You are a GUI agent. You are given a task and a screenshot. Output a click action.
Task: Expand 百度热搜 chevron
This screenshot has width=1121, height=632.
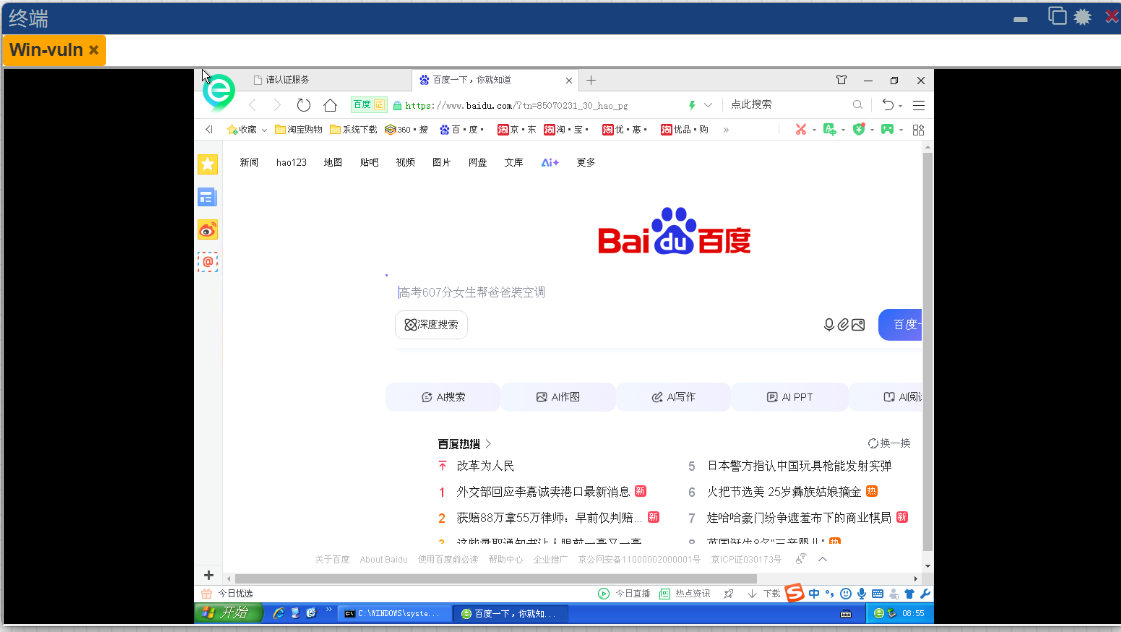pos(488,444)
